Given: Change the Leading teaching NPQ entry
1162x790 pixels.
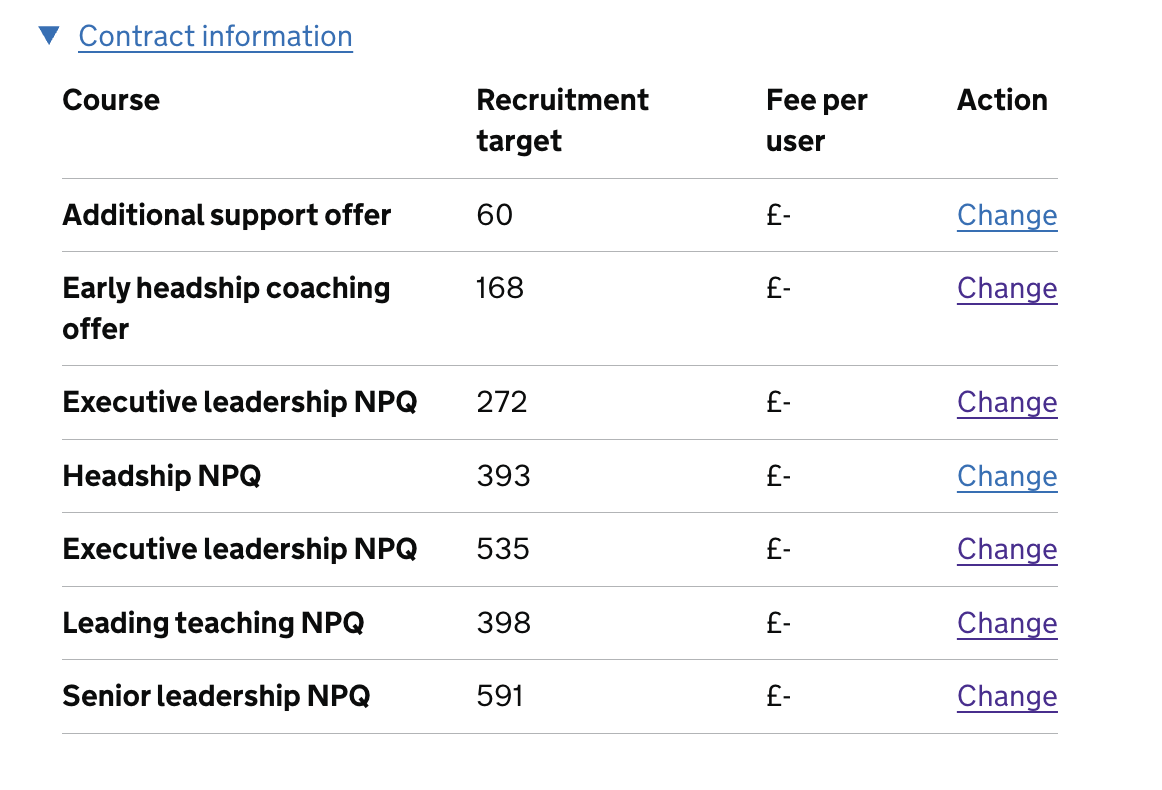Looking at the screenshot, I should pyautogui.click(x=1007, y=622).
